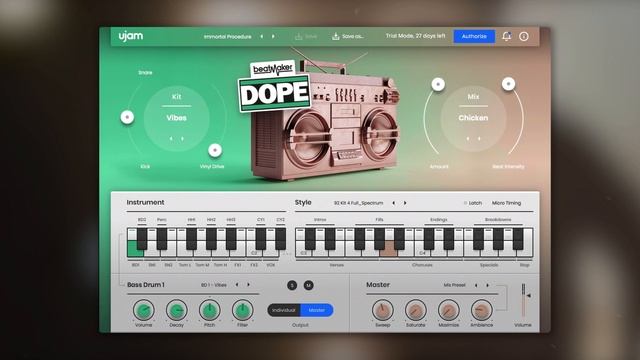
Task: Open the Mix Preset menu
Action: pyautogui.click(x=454, y=285)
